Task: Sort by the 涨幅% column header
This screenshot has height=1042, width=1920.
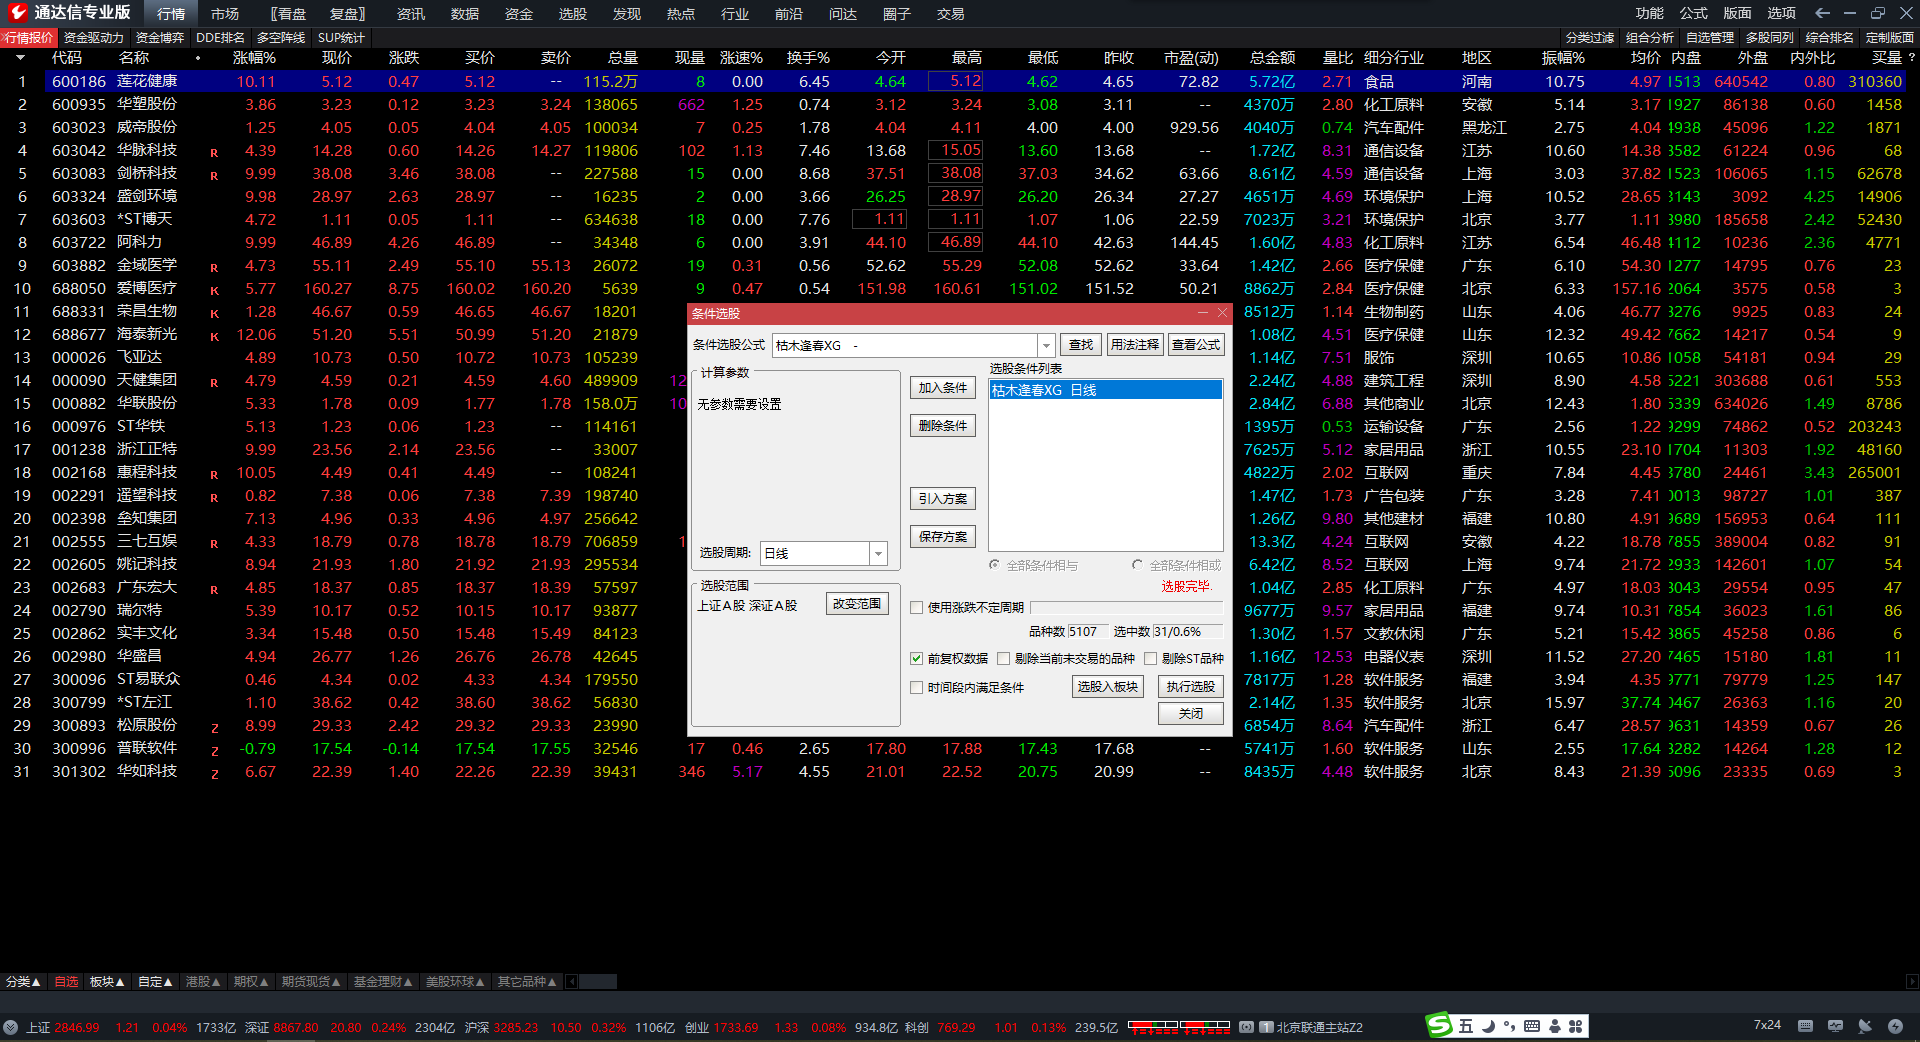Action: click(x=254, y=58)
